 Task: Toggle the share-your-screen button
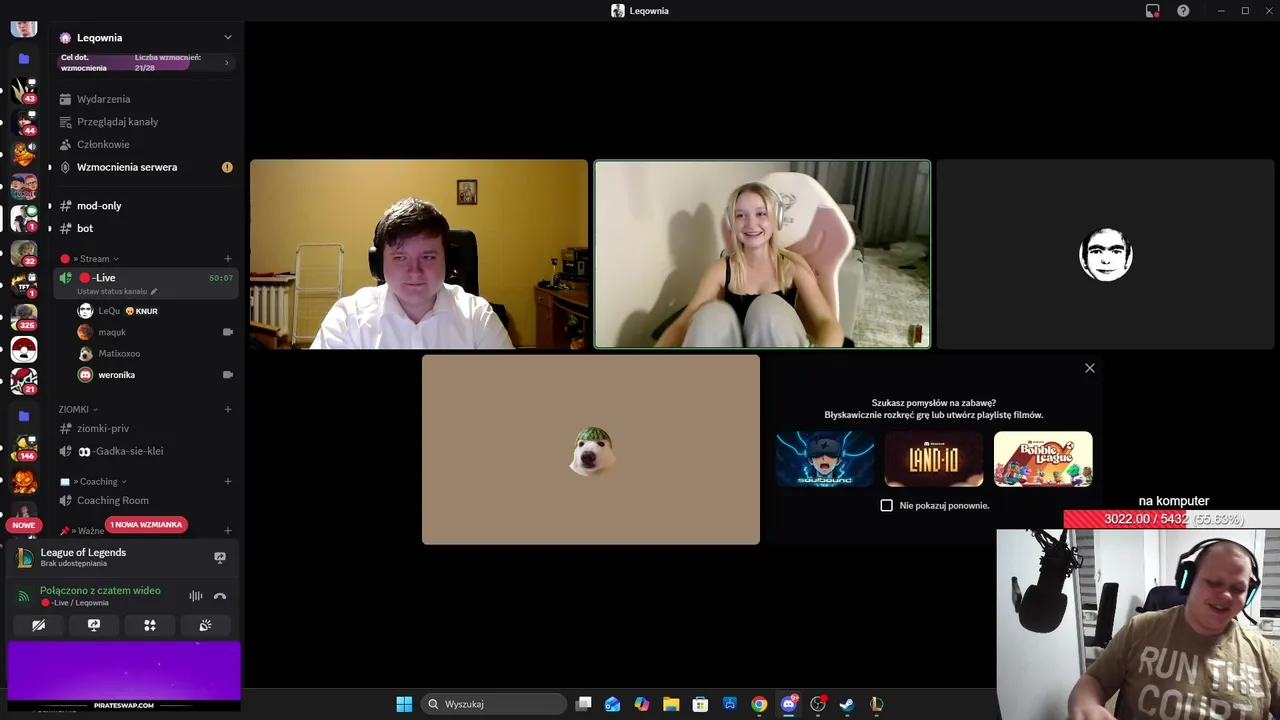(94, 625)
